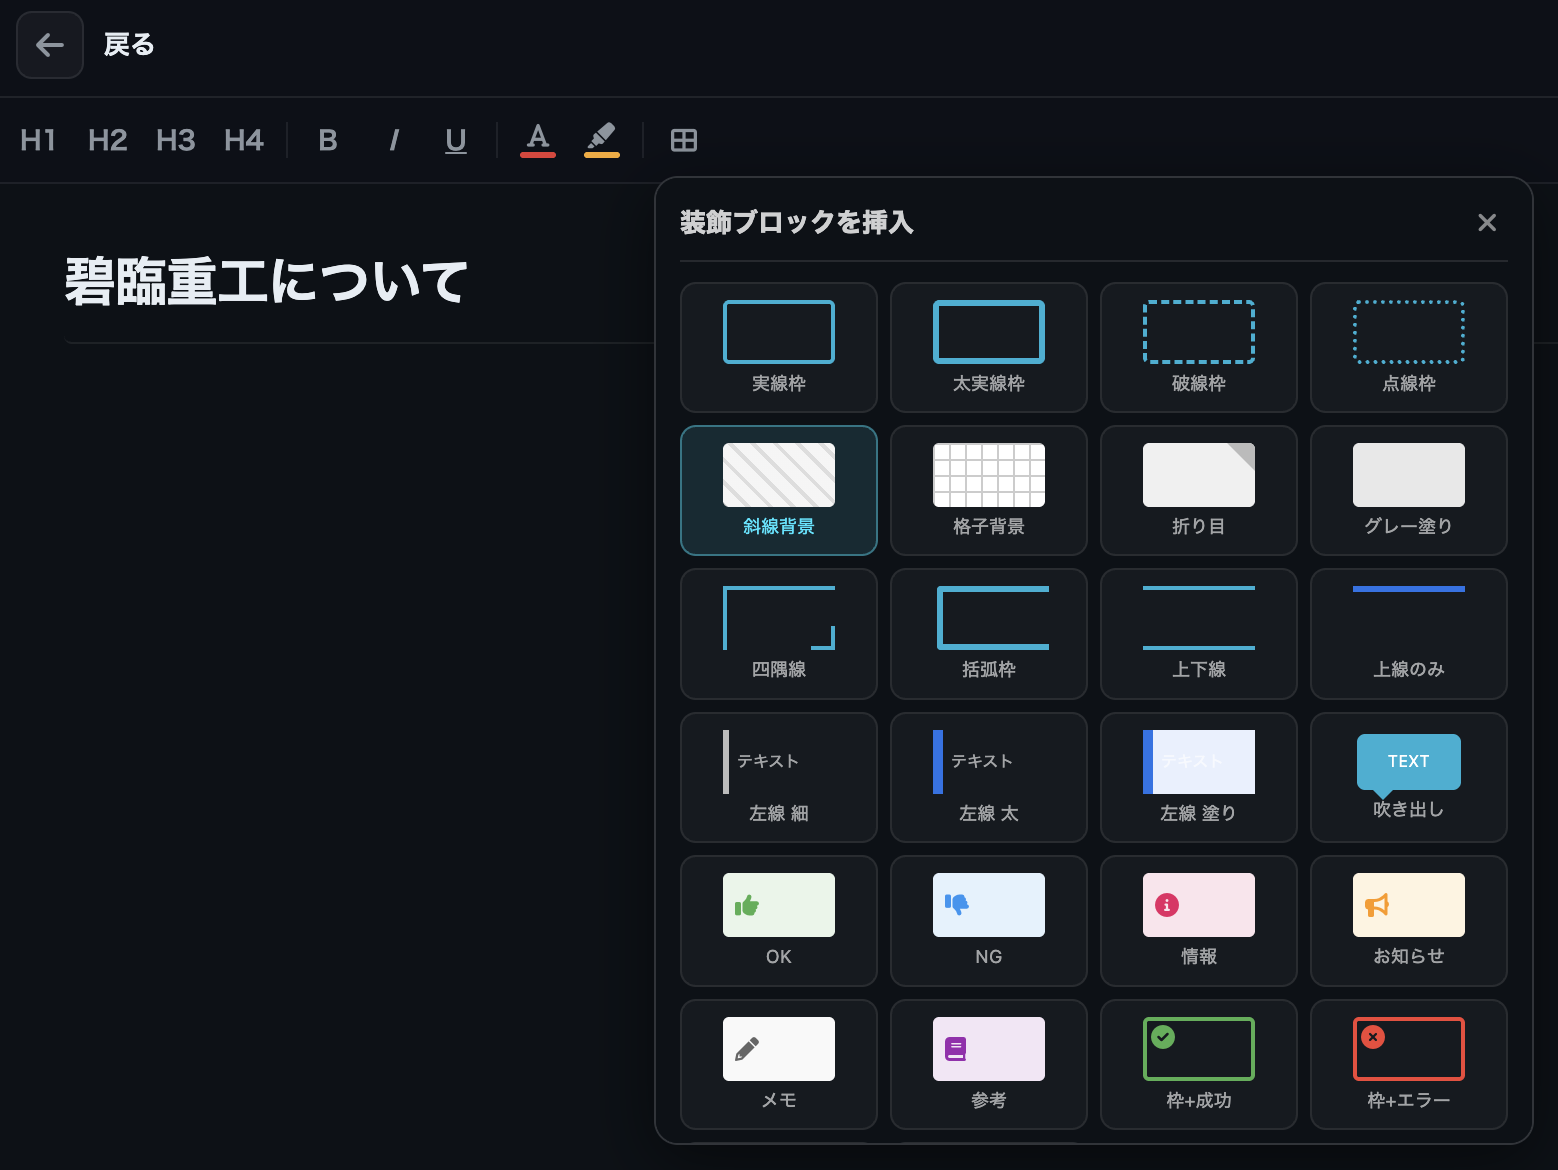The width and height of the screenshot is (1558, 1170).
Task: Insert the 破線枠 dashed block
Action: coord(1199,347)
